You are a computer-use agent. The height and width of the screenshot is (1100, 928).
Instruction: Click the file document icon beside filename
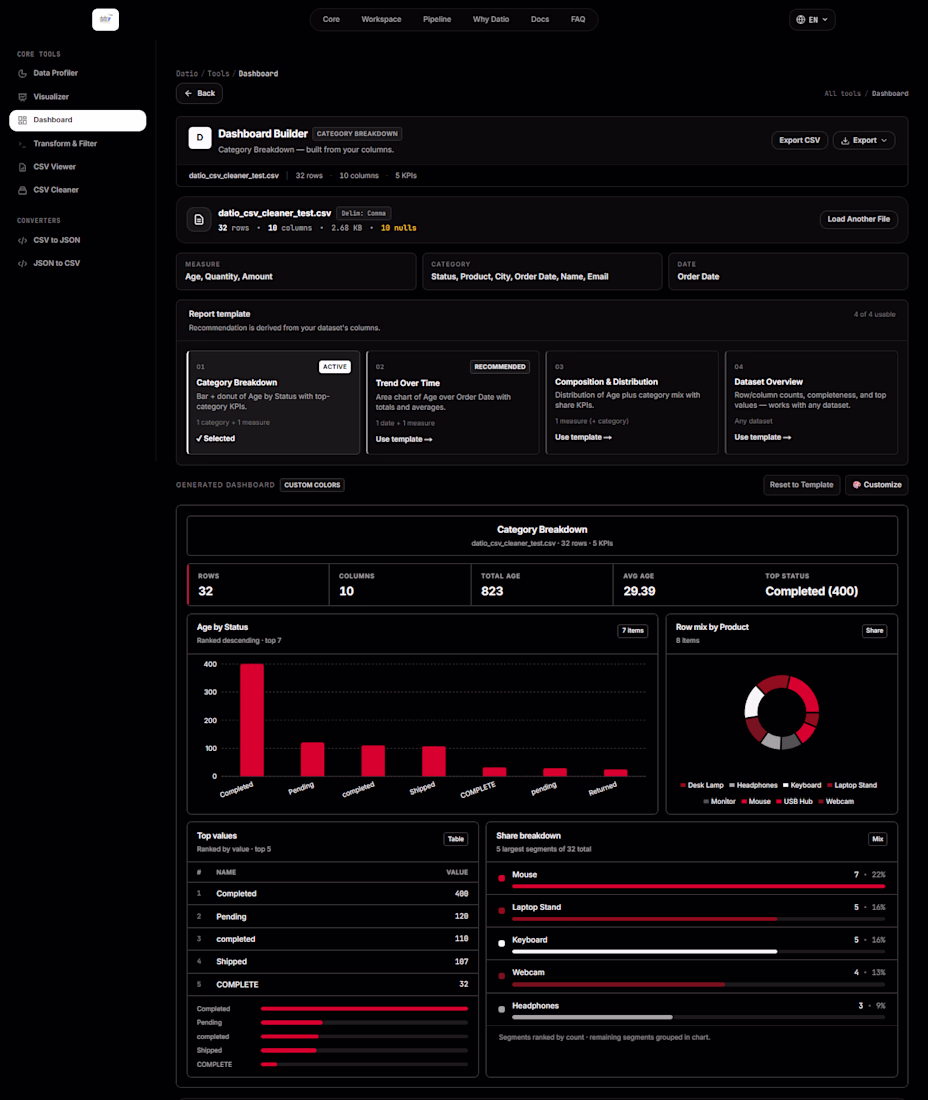[199, 220]
